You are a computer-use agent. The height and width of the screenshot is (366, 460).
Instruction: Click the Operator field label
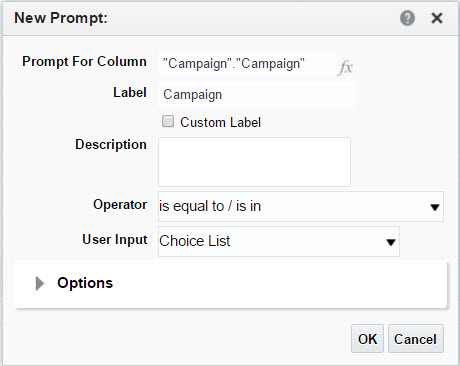(x=120, y=204)
